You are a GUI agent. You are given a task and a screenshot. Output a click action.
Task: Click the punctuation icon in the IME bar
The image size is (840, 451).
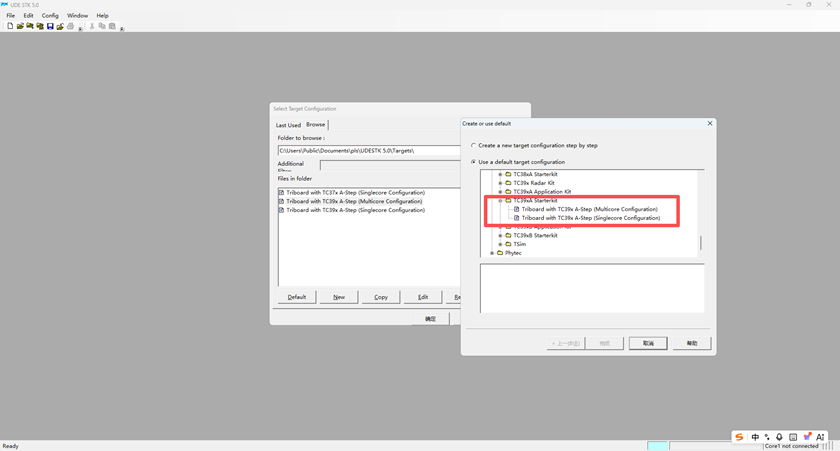[767, 437]
